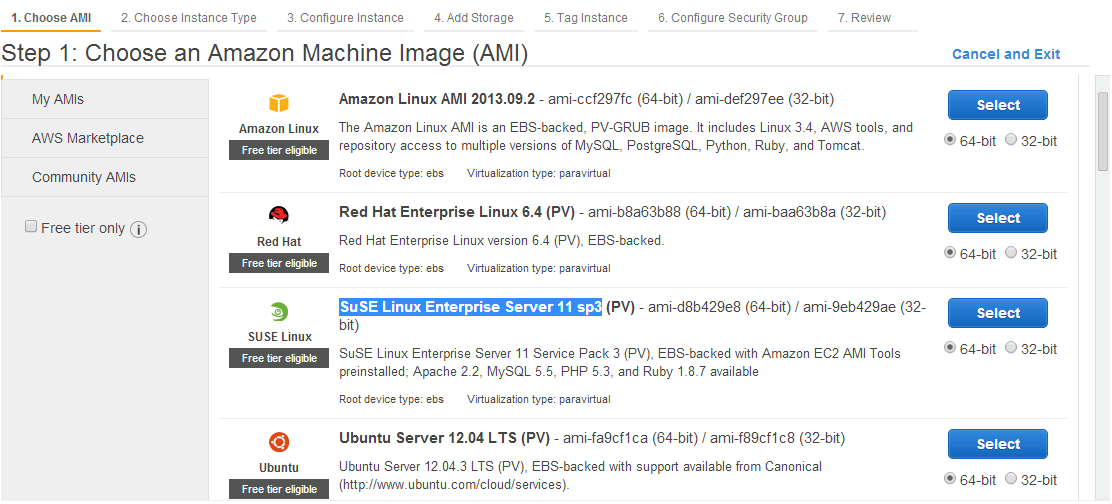Viewport: 1112px width, 504px height.
Task: Open My AMIs in the sidebar
Action: coord(105,99)
